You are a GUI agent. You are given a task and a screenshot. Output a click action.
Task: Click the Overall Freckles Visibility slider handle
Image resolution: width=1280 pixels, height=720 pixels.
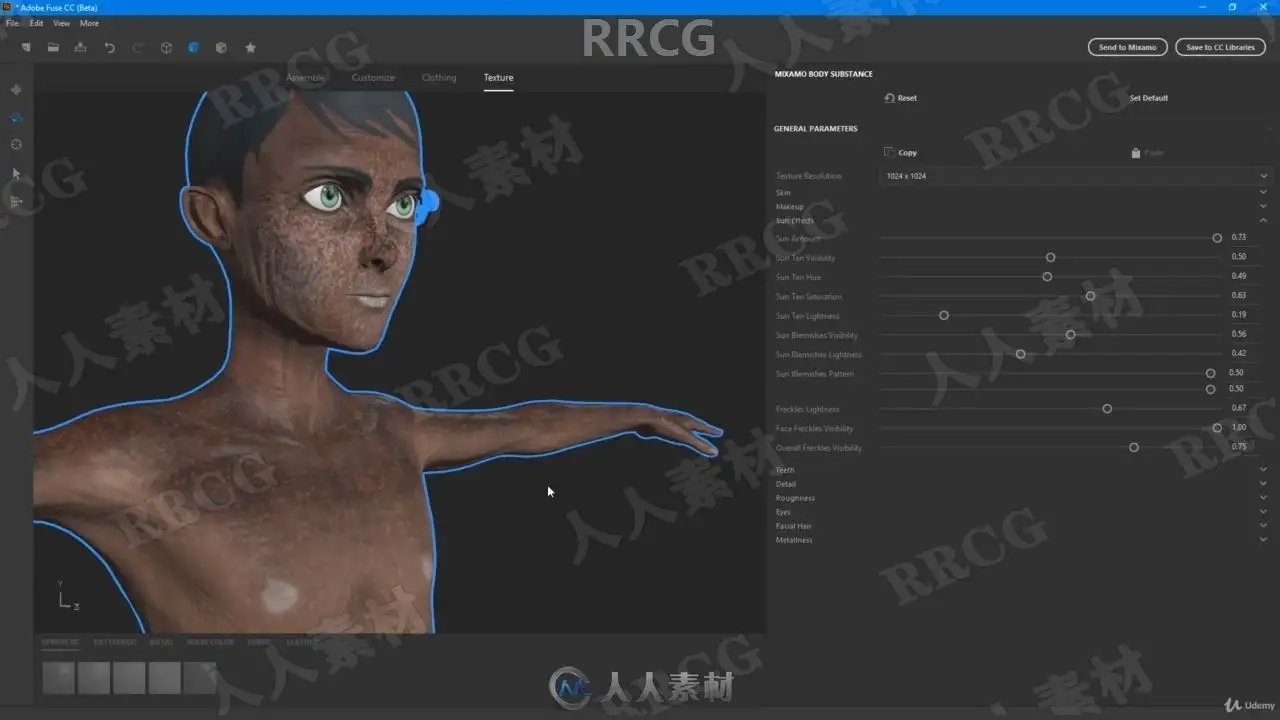pos(1134,447)
